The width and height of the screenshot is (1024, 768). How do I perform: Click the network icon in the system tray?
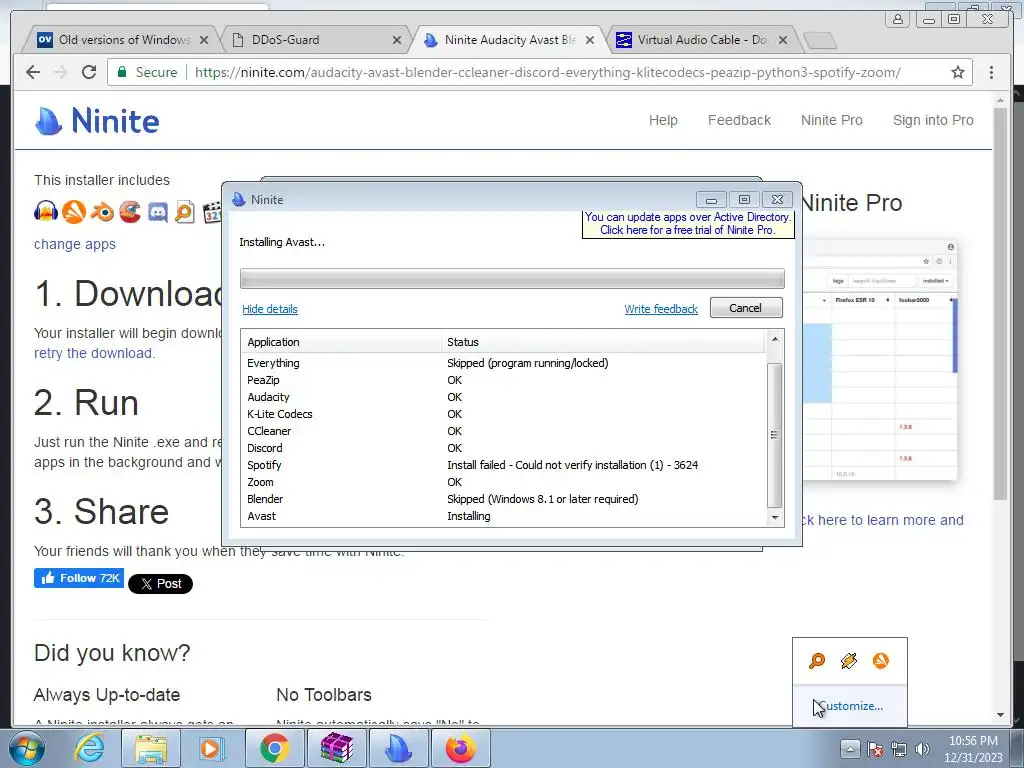click(x=899, y=749)
